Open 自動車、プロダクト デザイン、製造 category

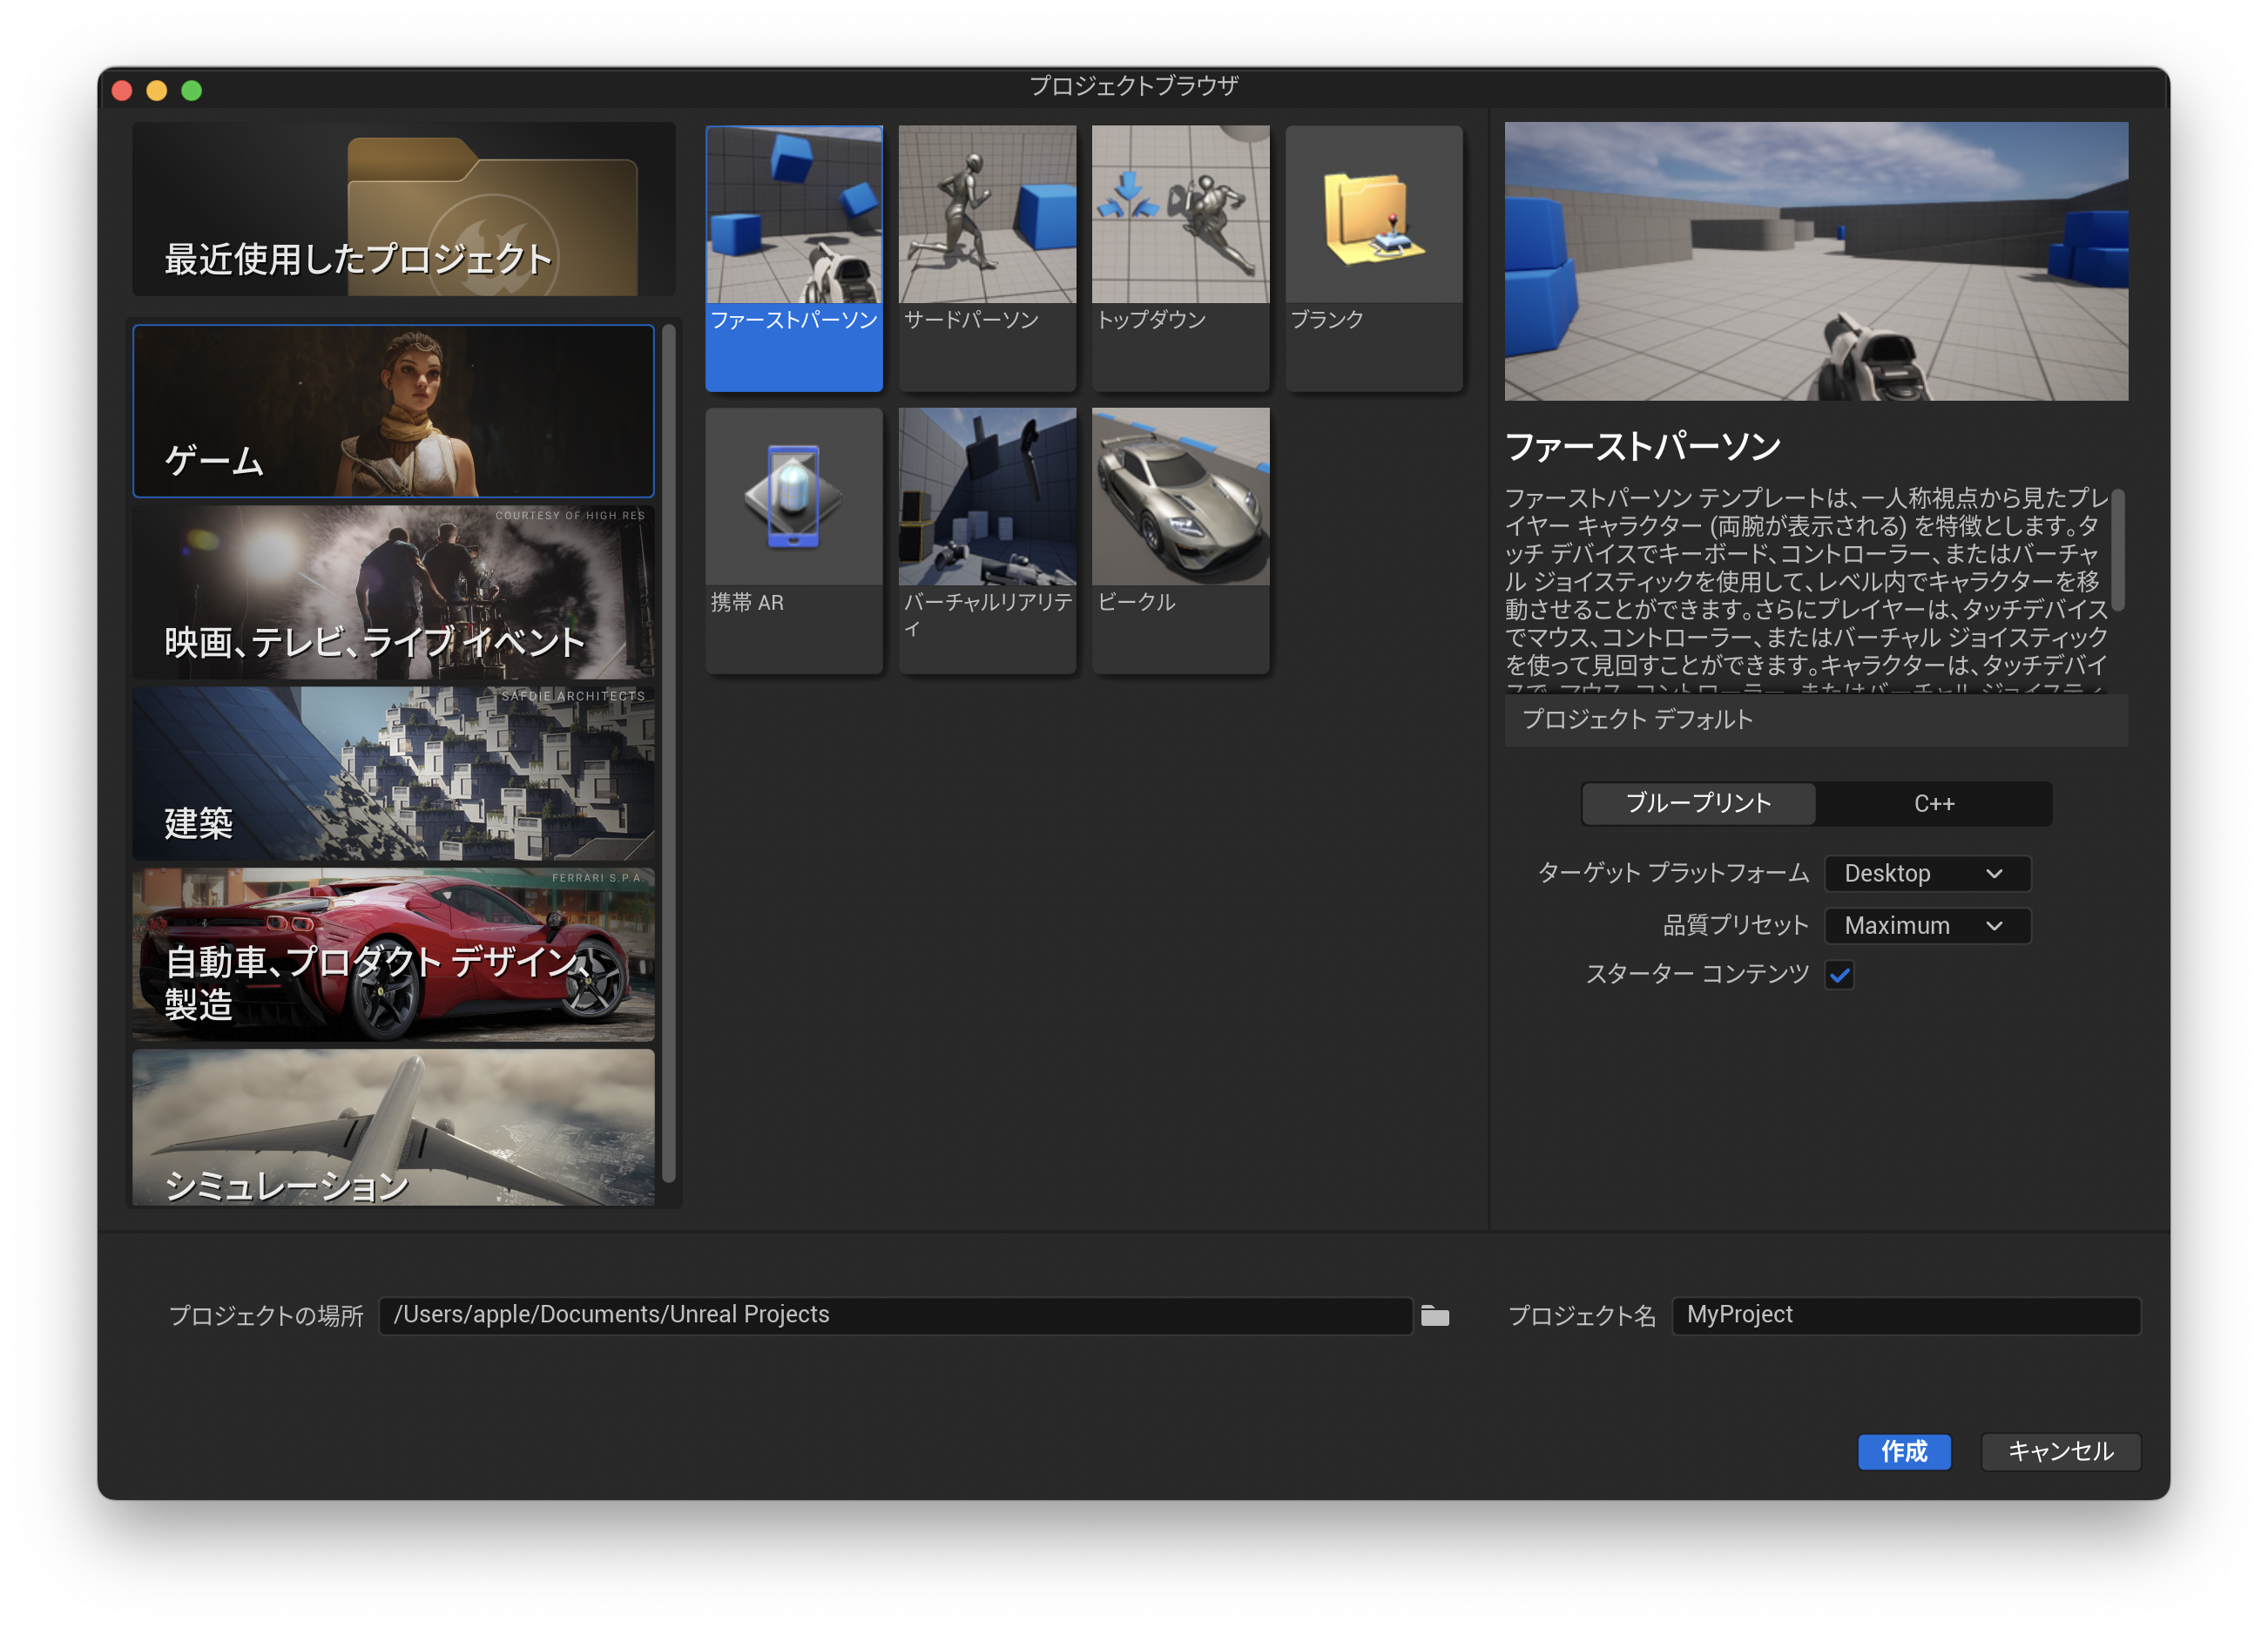(394, 954)
